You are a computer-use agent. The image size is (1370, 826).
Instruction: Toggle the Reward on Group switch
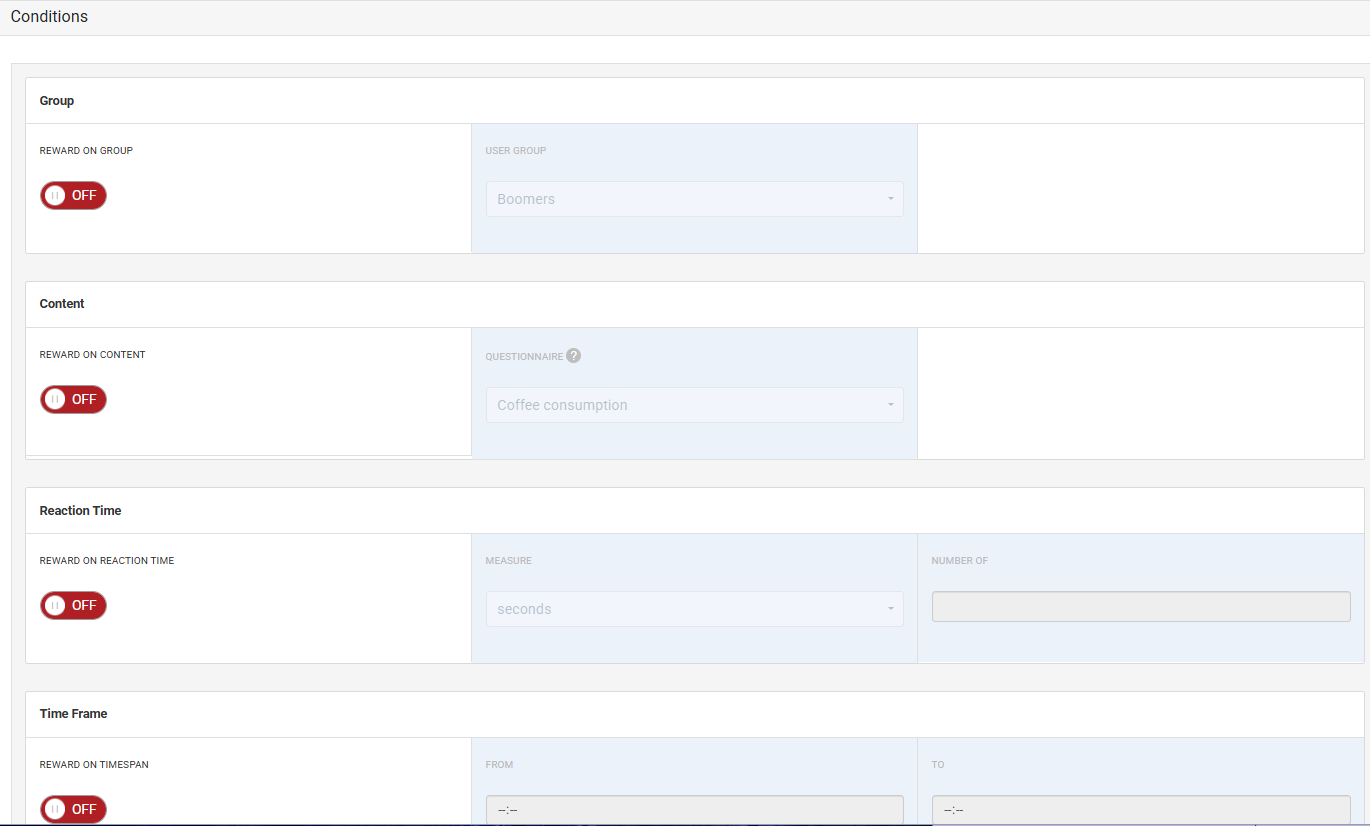point(73,196)
